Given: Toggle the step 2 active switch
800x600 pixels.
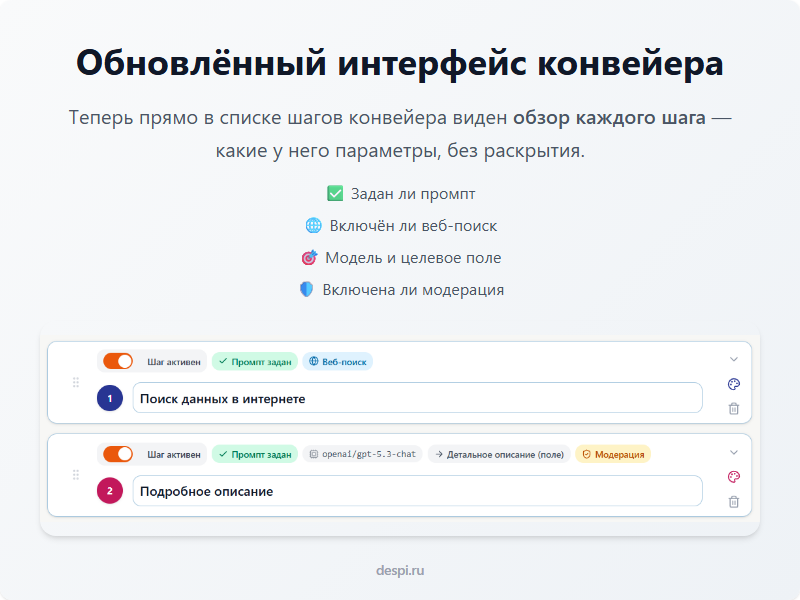Looking at the screenshot, I should point(118,454).
